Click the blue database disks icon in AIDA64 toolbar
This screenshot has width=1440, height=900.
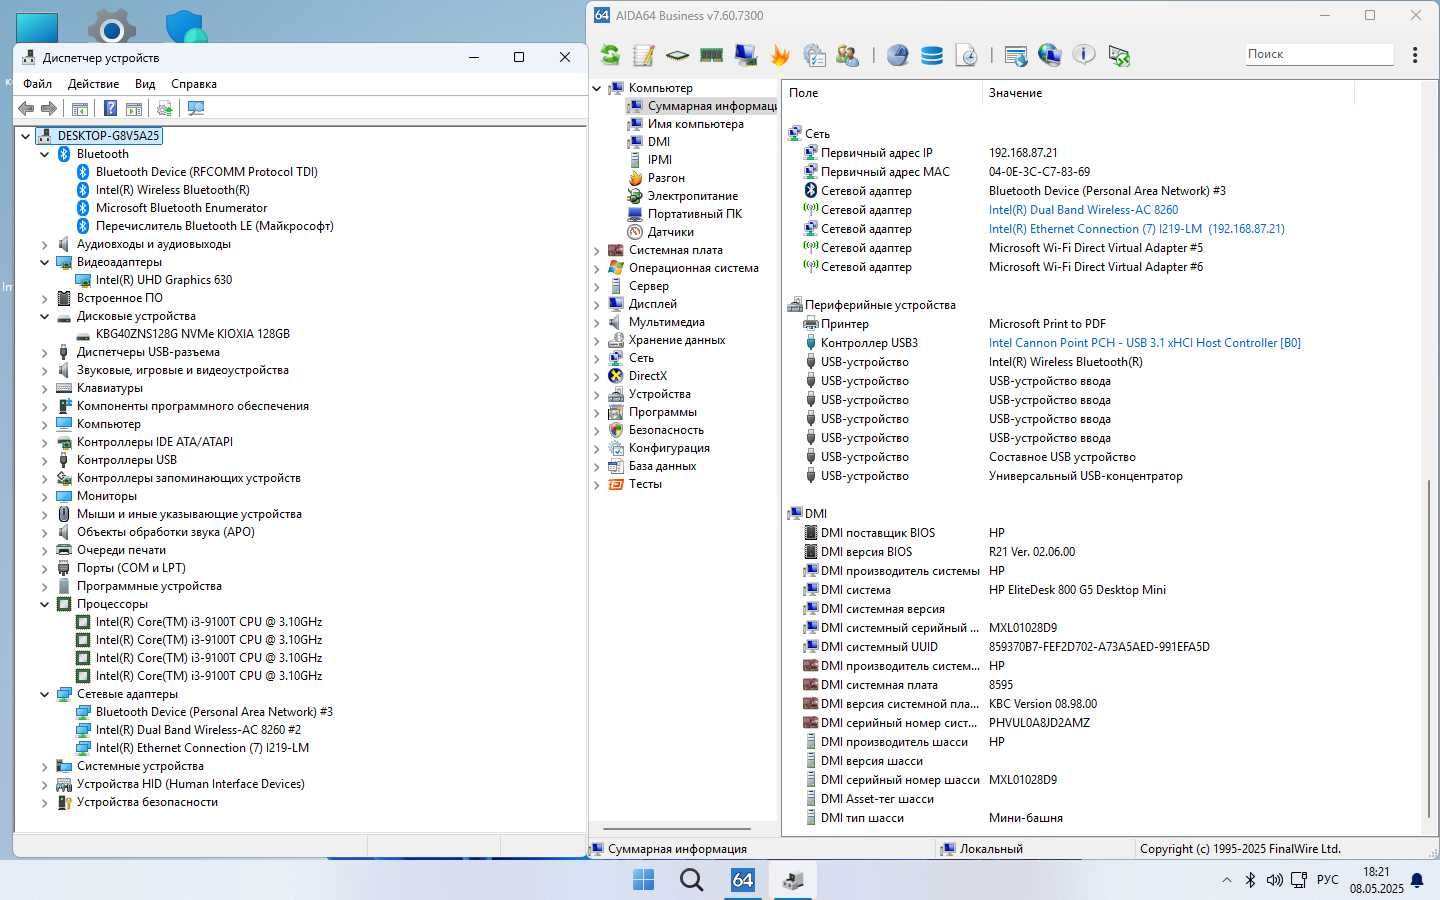coord(932,55)
